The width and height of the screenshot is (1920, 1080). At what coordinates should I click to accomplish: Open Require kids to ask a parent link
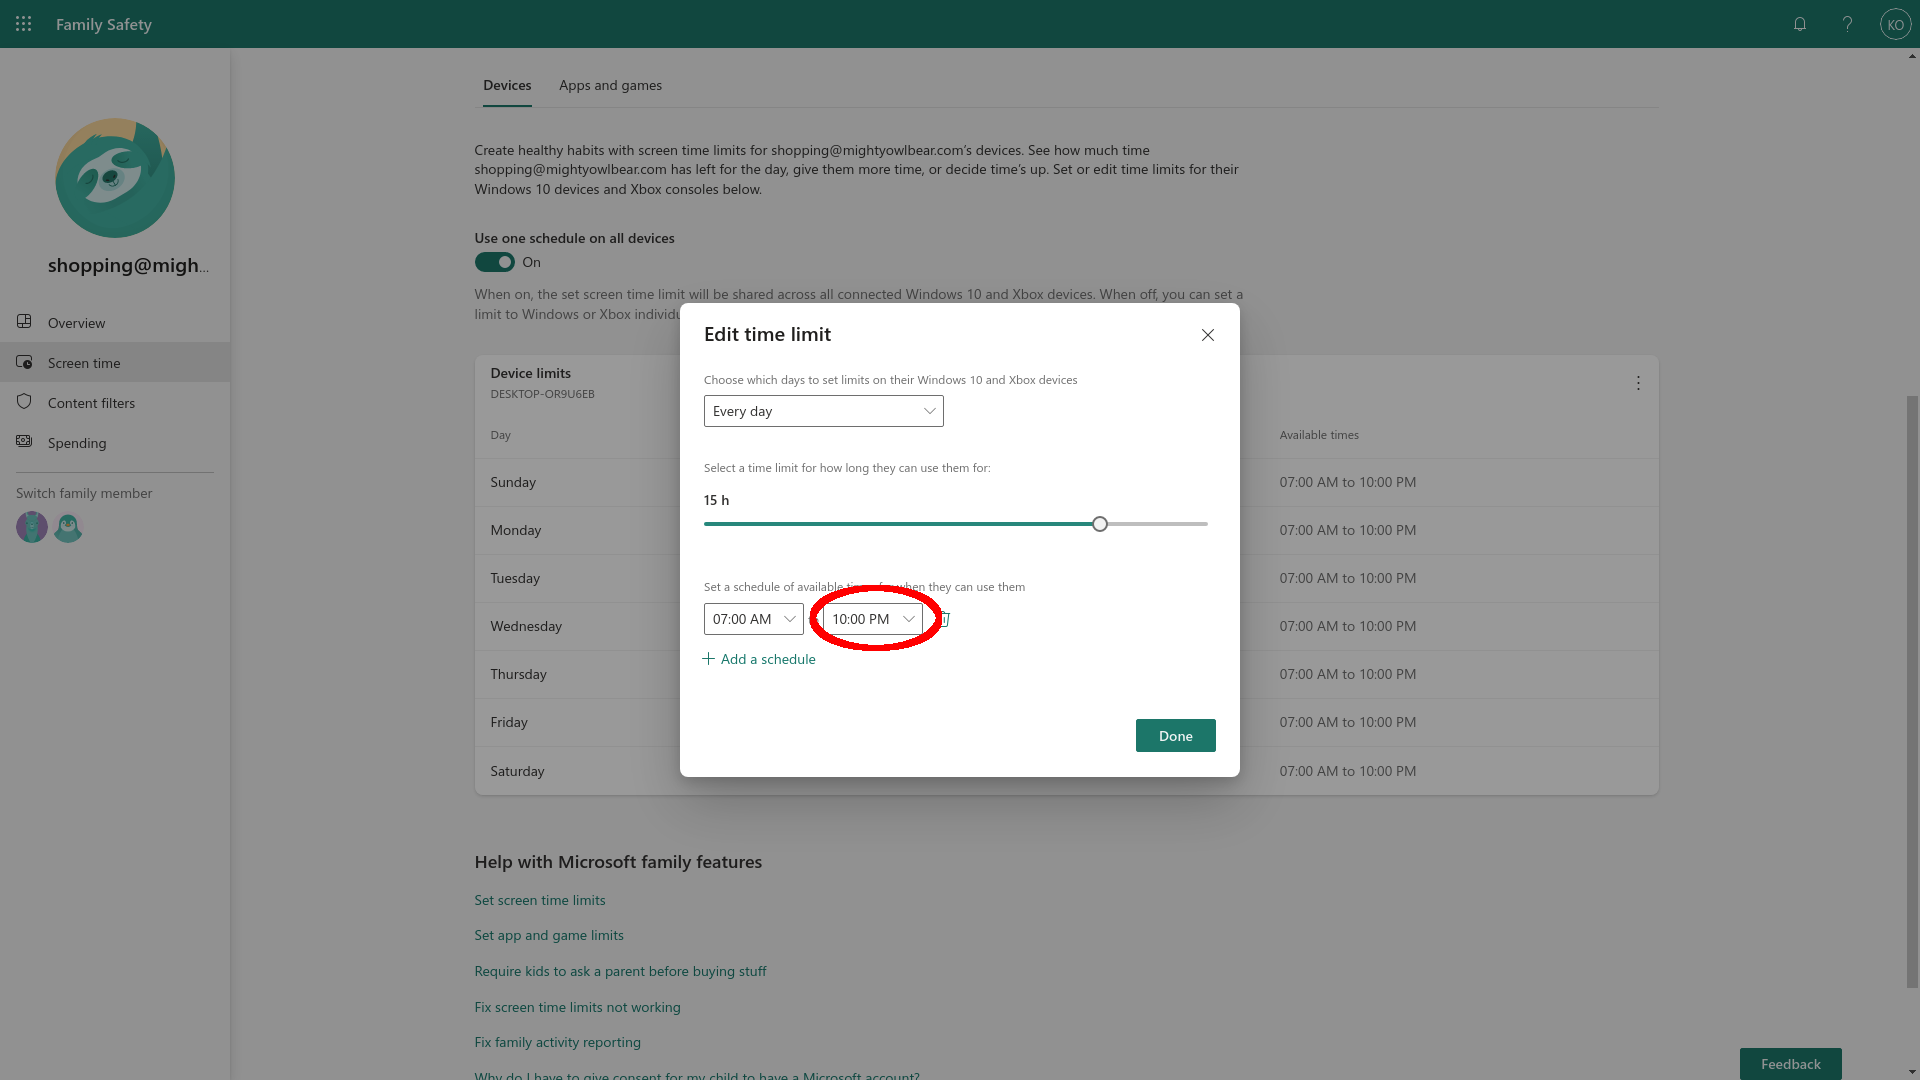[x=620, y=971]
